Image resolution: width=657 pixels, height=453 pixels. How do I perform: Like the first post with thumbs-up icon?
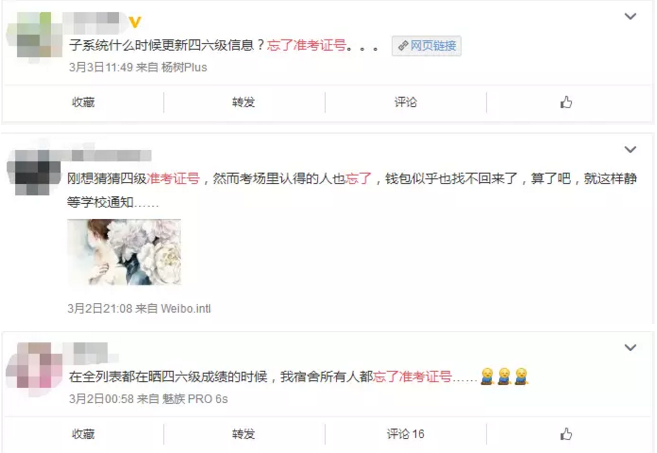pos(566,102)
